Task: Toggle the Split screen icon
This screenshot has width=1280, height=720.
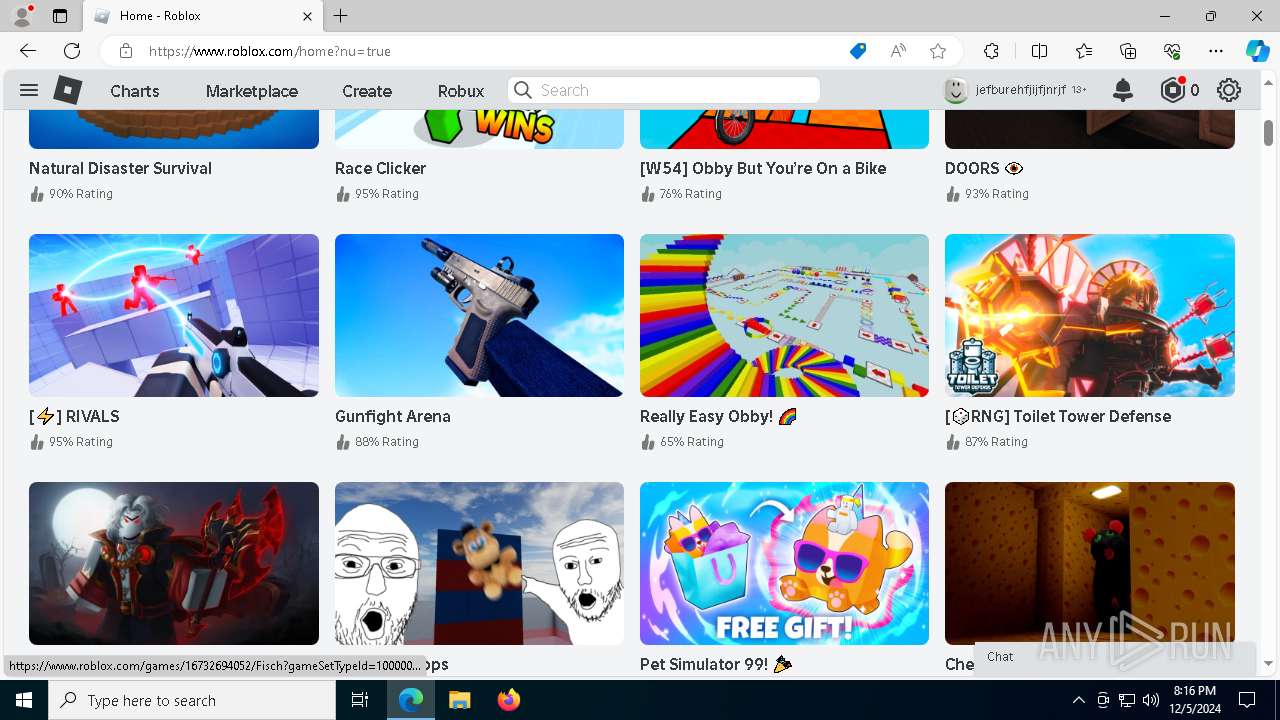Action: point(1039,51)
